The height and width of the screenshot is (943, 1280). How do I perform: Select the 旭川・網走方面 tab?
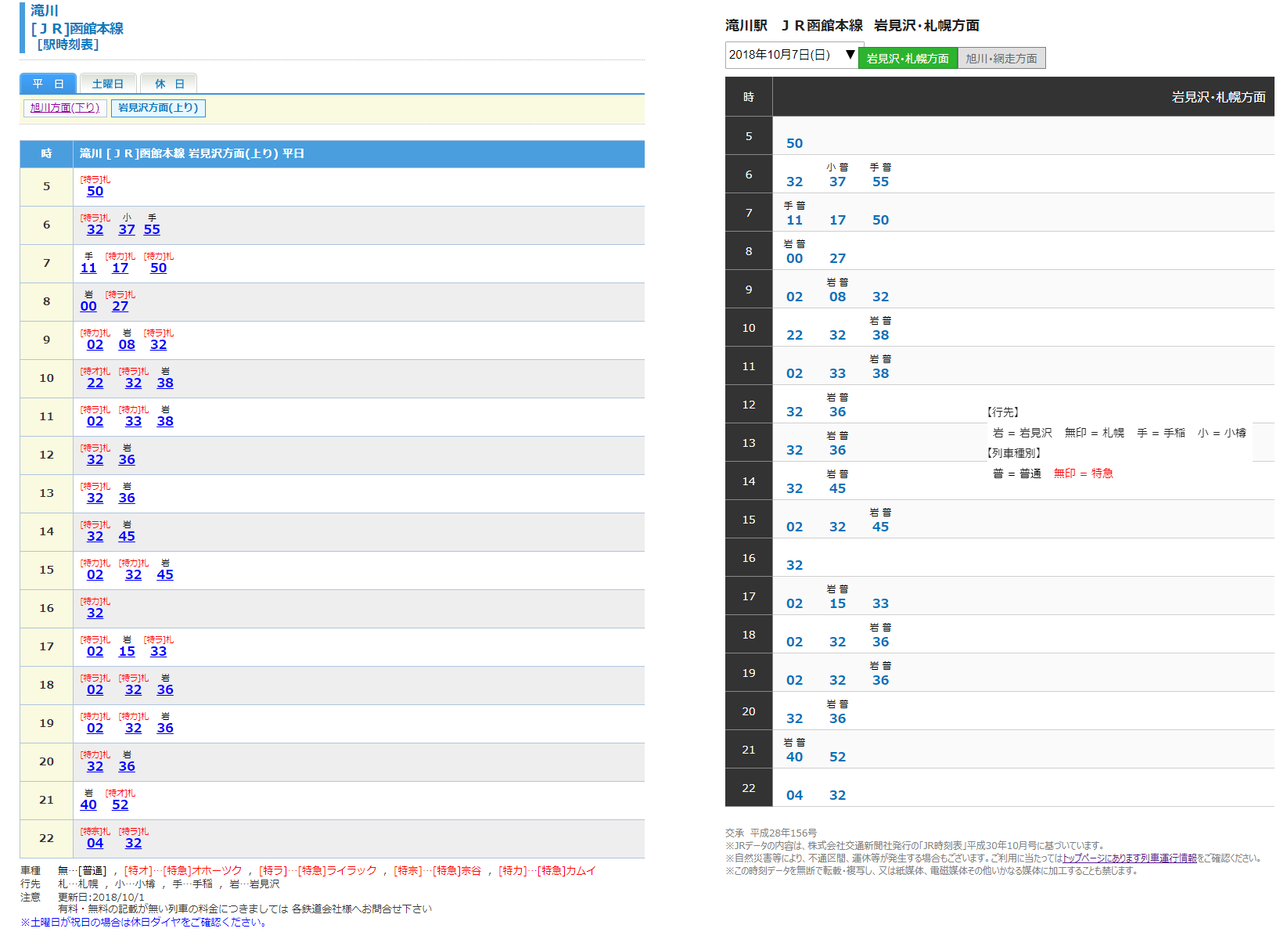(x=1002, y=59)
